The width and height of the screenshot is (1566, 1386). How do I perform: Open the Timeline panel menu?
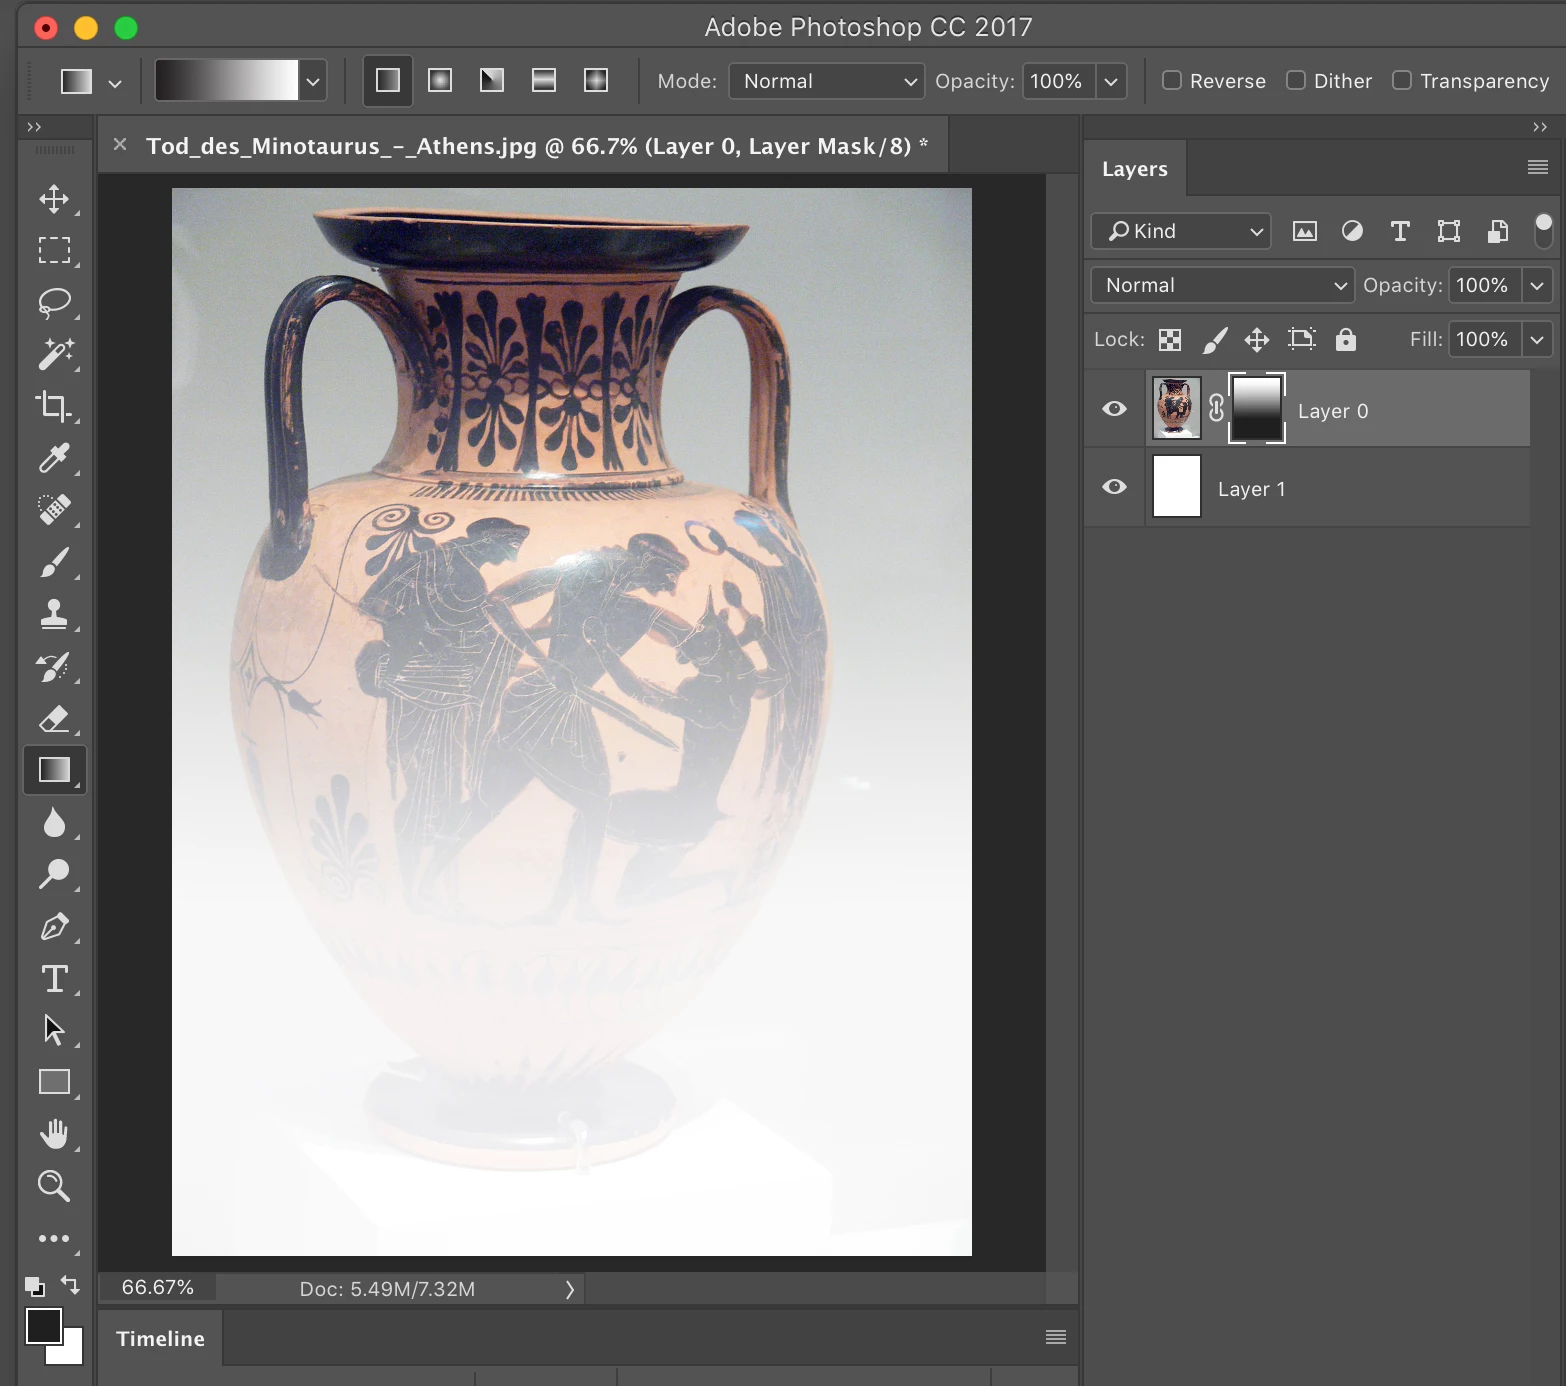click(x=1056, y=1337)
